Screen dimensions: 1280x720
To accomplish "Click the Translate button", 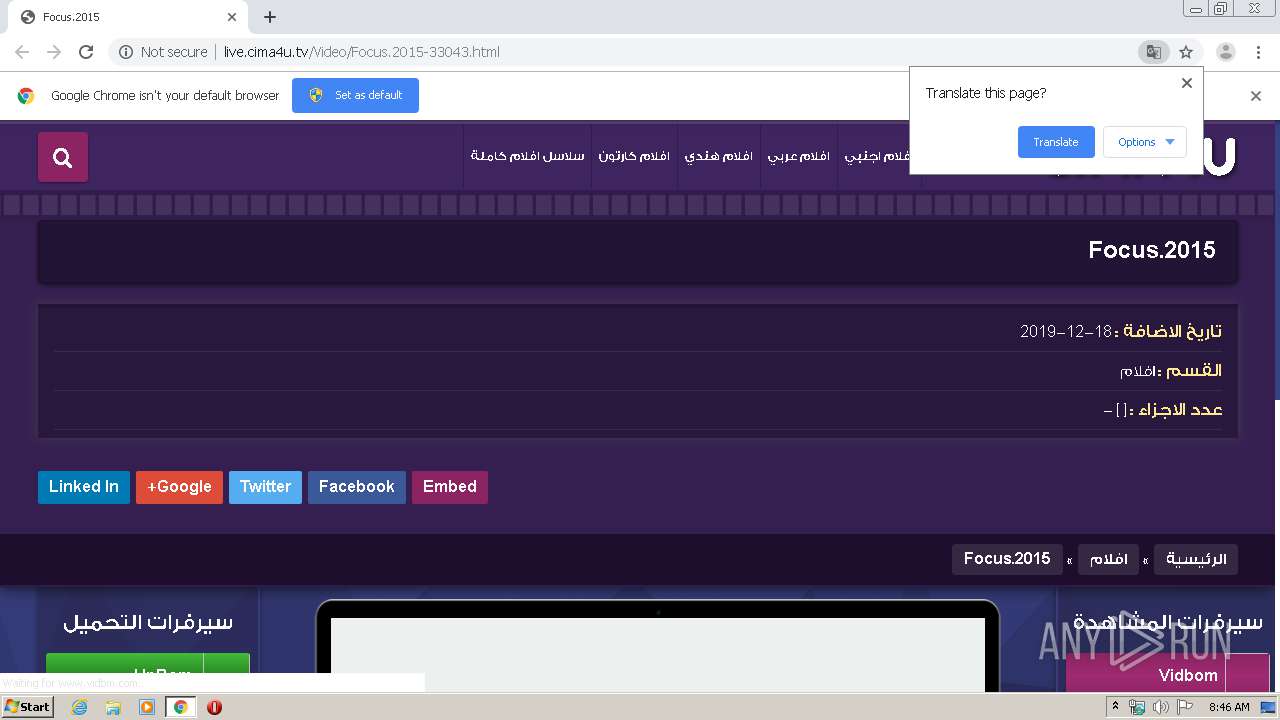I will coord(1056,142).
